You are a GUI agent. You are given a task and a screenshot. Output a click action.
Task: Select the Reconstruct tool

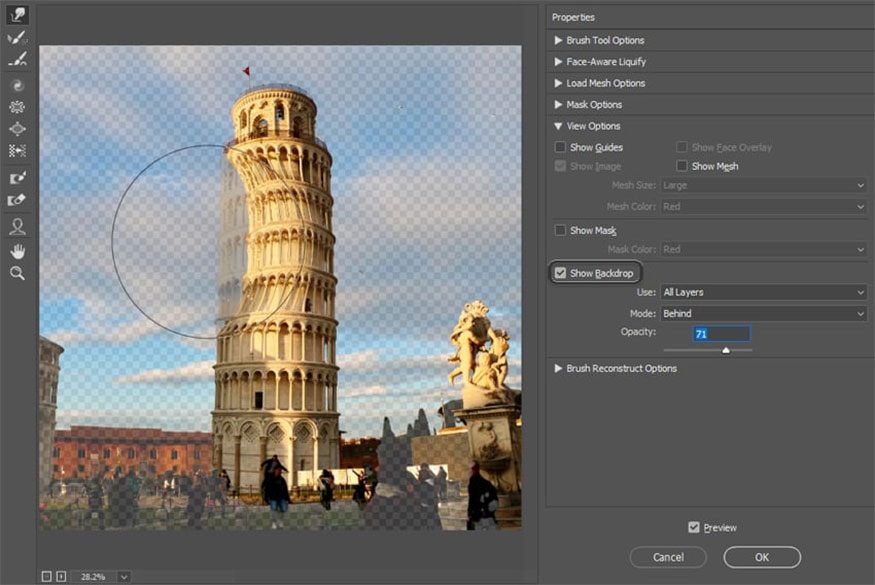pos(17,38)
